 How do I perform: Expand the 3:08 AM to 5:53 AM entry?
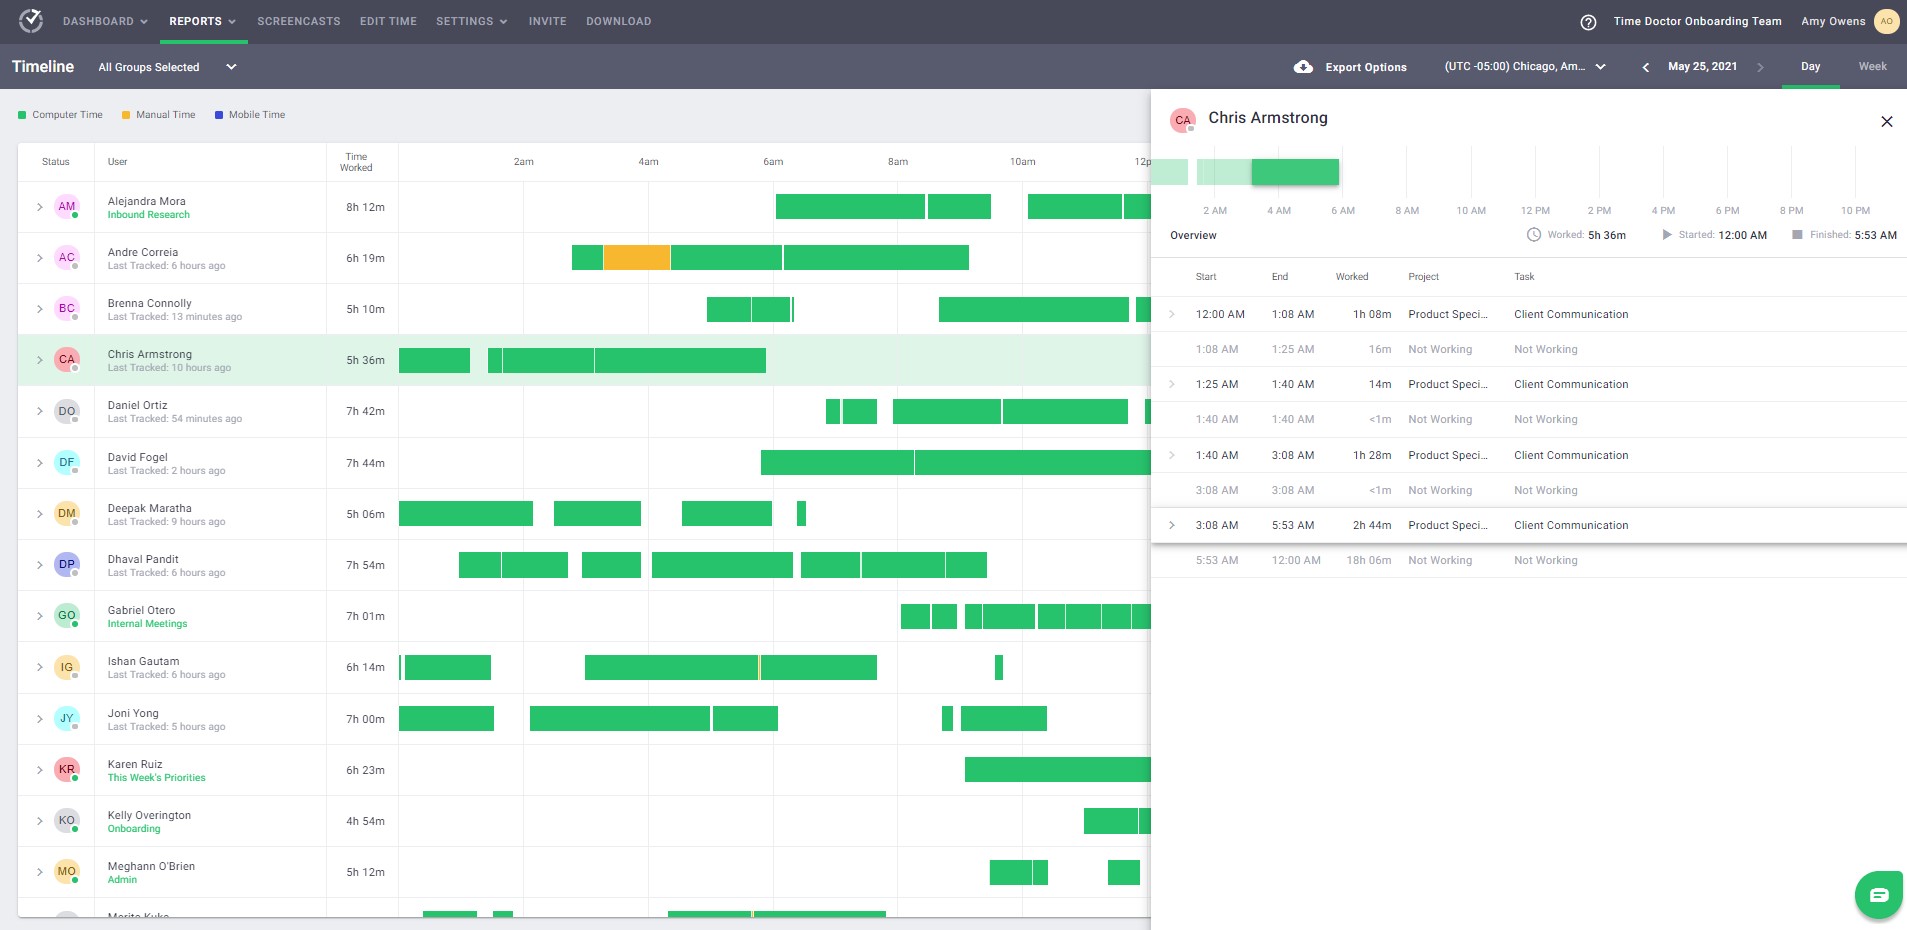(x=1172, y=525)
